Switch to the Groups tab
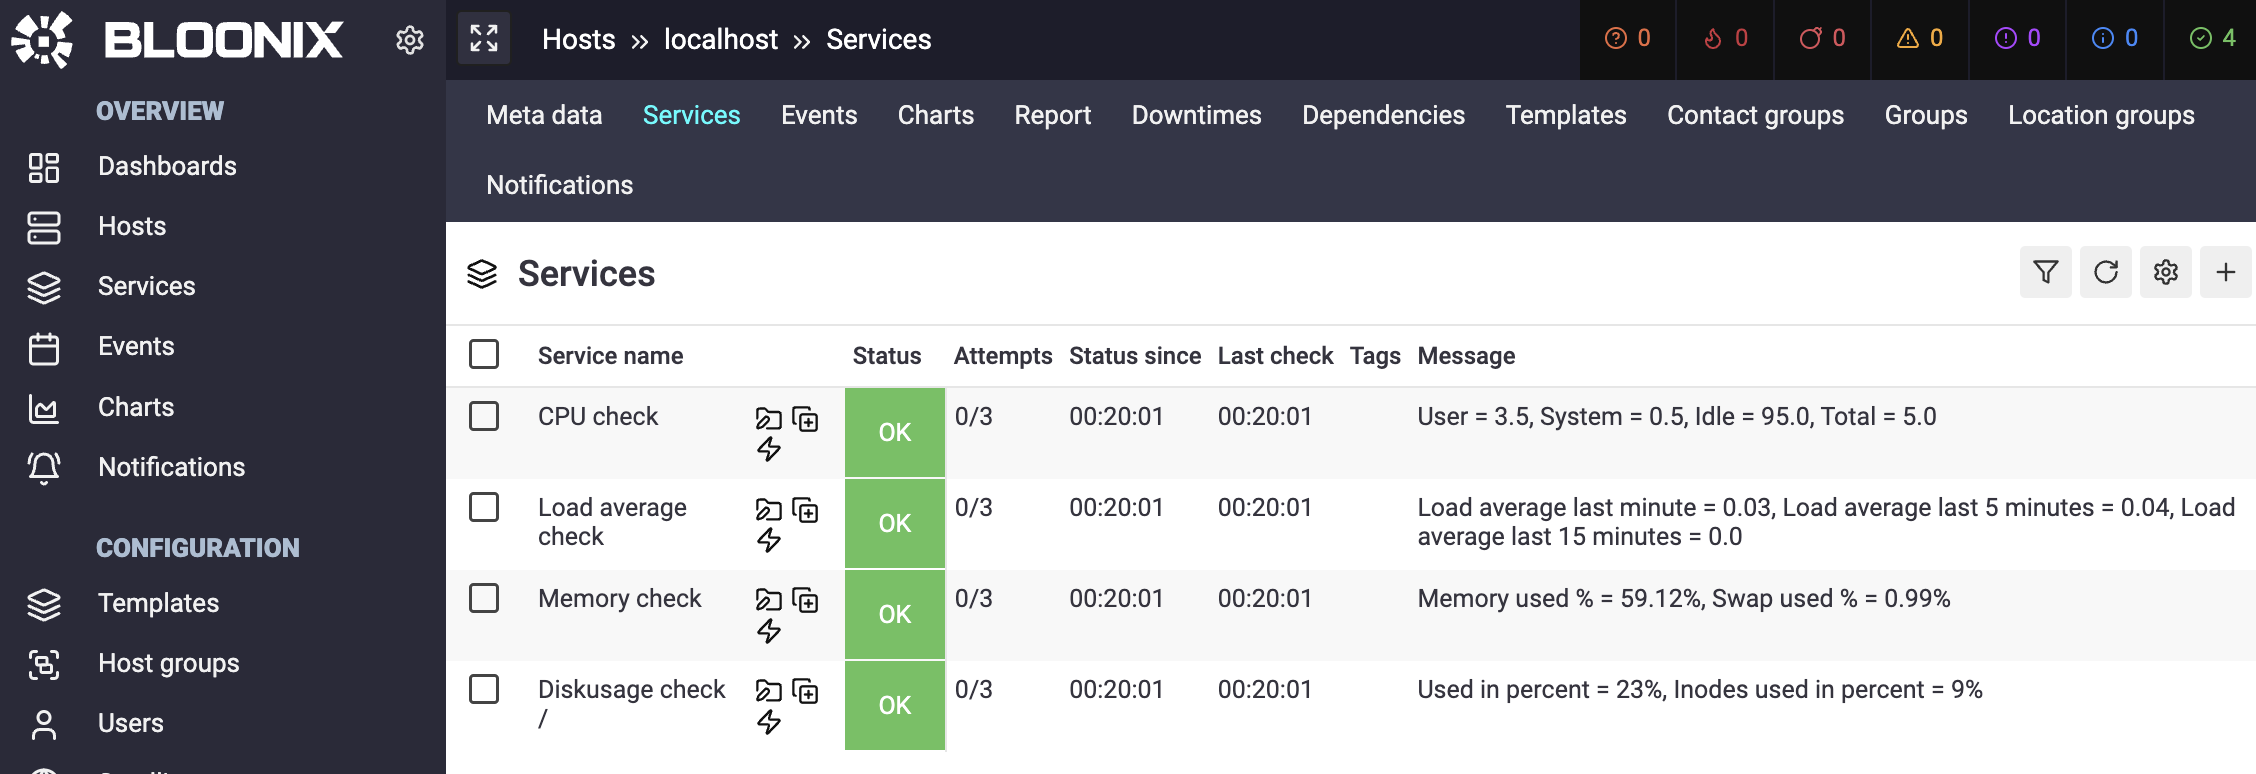 point(1926,116)
